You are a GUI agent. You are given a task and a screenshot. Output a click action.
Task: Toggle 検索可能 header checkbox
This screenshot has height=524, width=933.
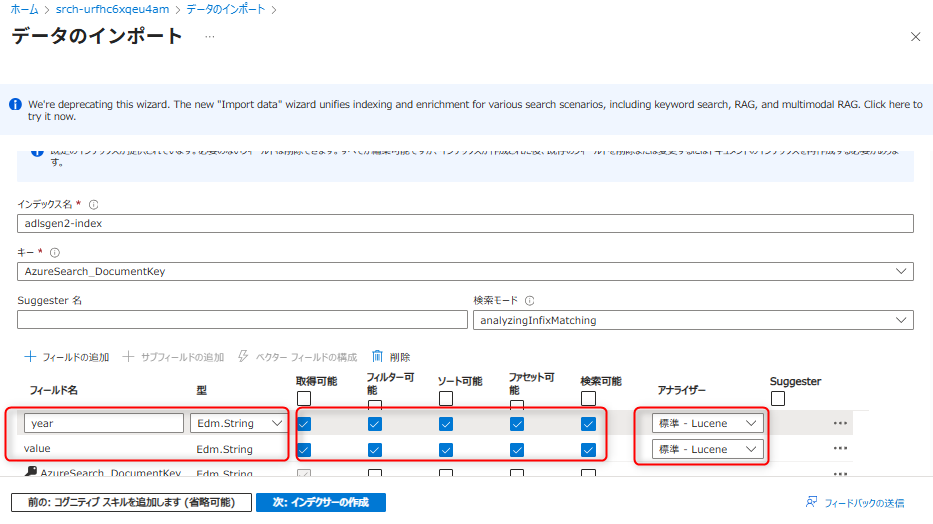pos(588,399)
